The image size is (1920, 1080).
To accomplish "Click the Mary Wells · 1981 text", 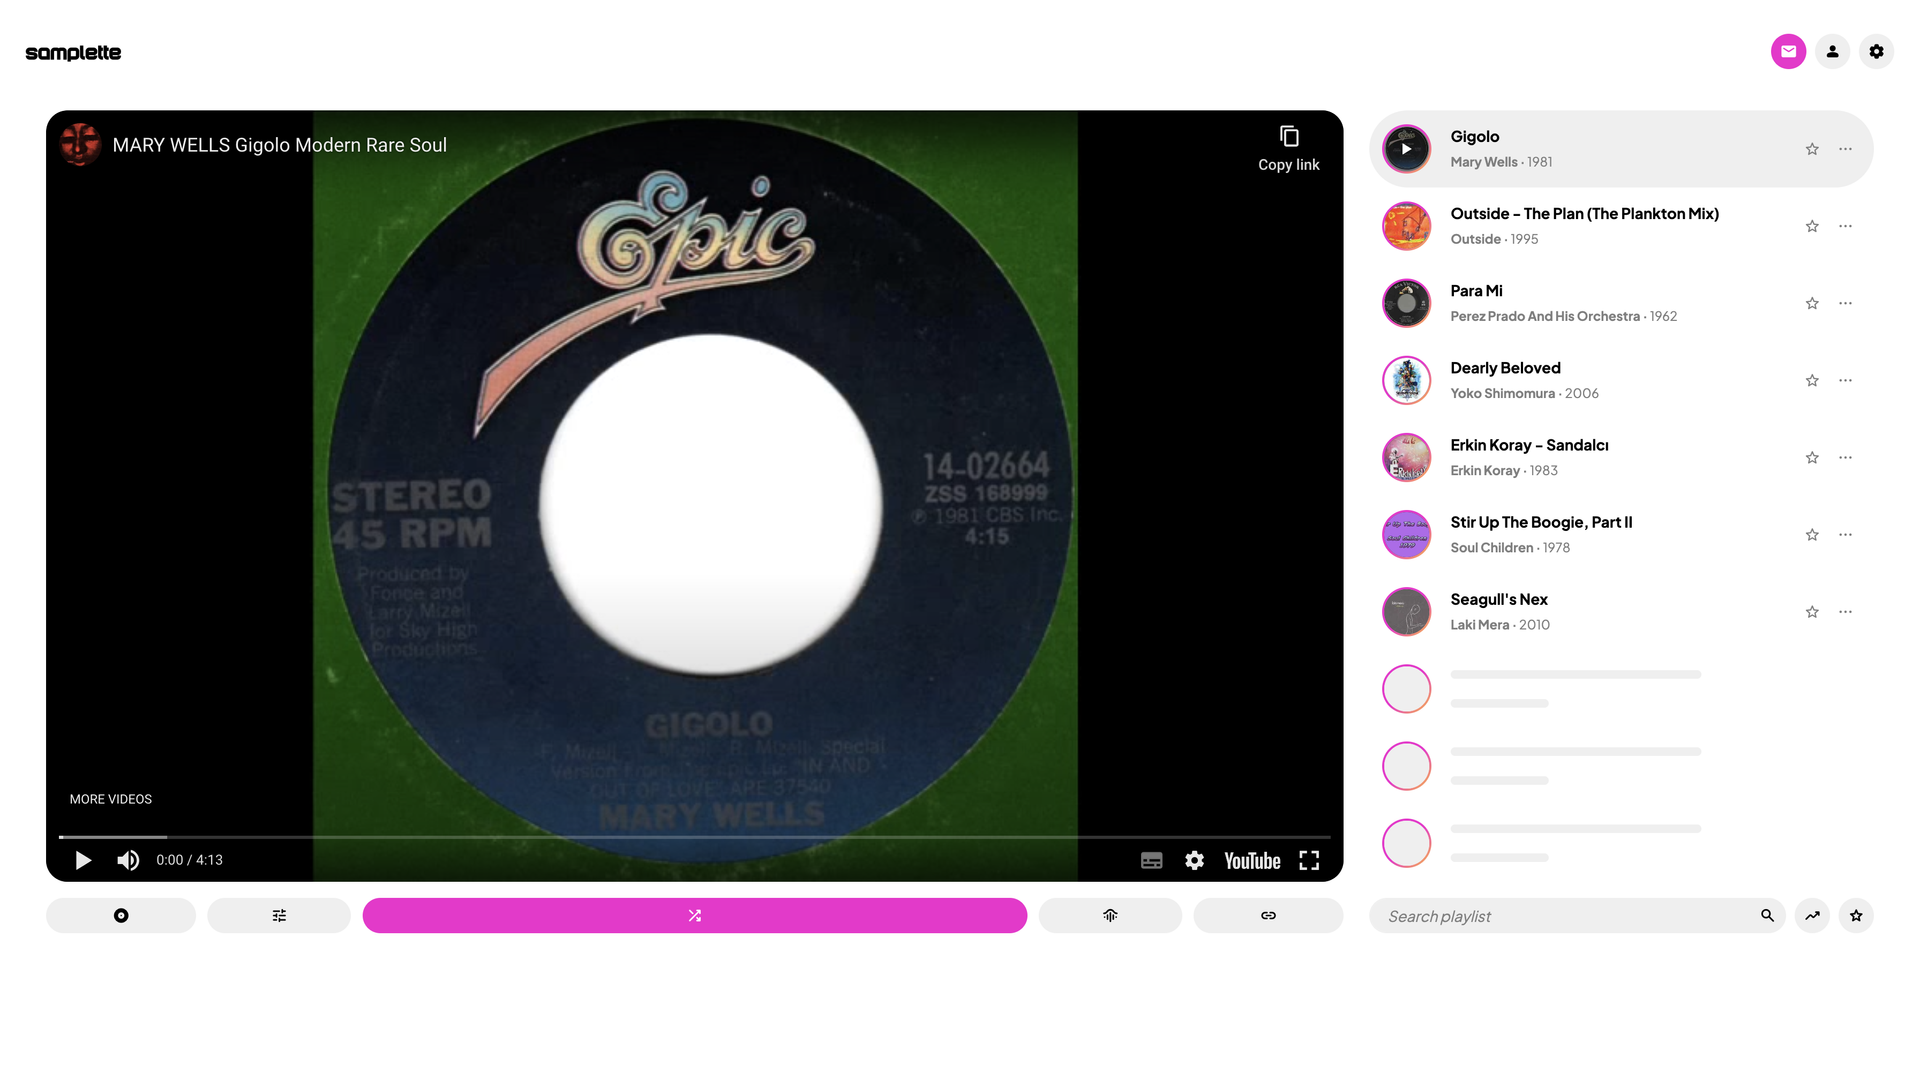I will tap(1501, 162).
